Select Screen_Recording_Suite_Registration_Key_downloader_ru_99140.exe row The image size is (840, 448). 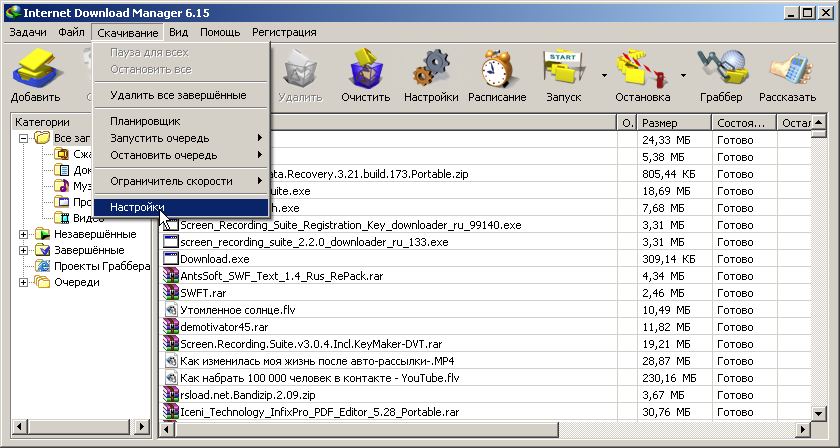pos(486,225)
